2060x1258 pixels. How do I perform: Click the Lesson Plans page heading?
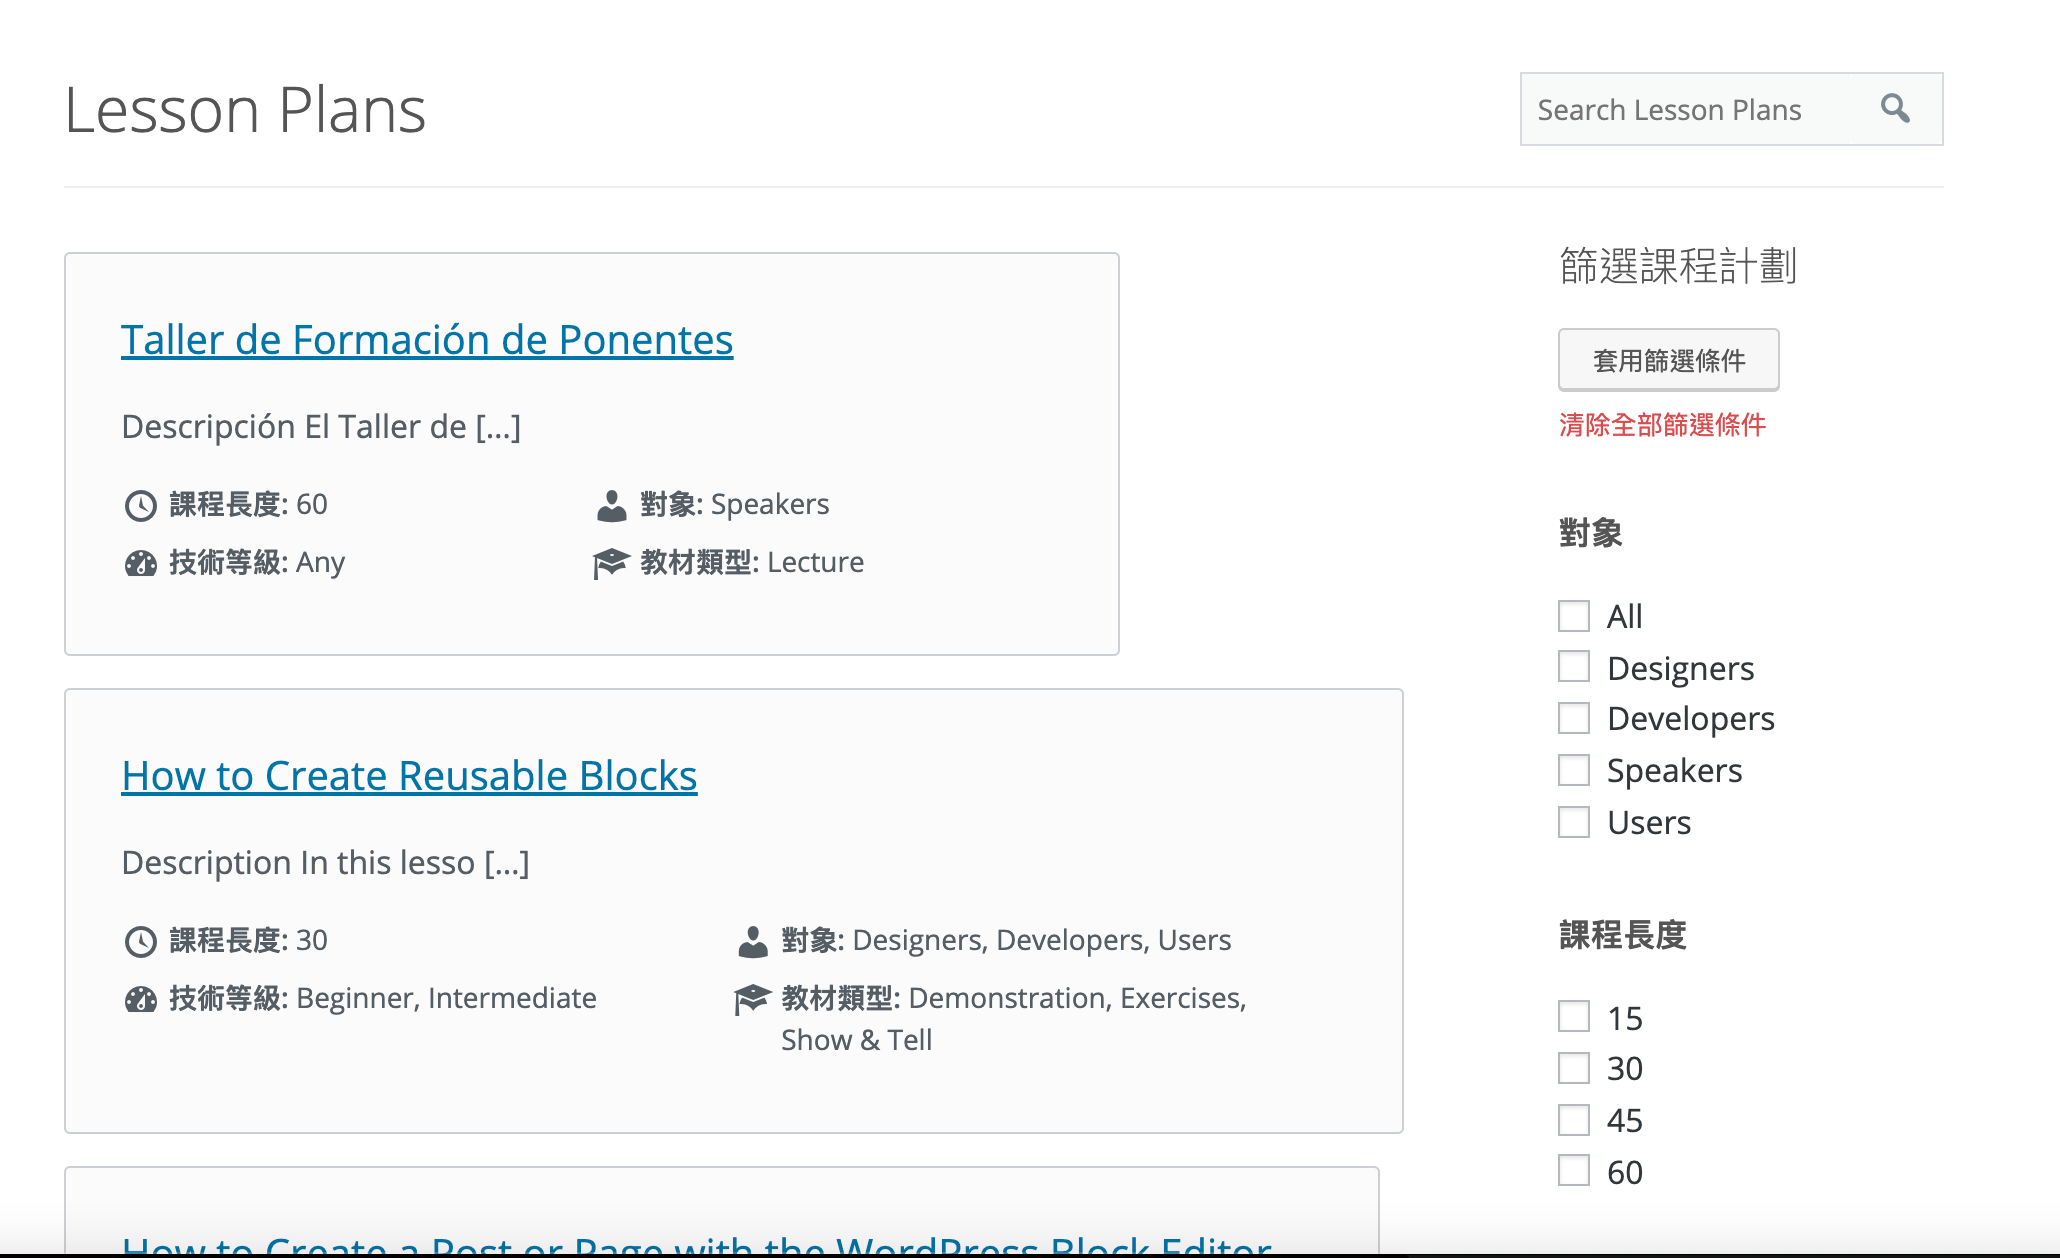245,109
